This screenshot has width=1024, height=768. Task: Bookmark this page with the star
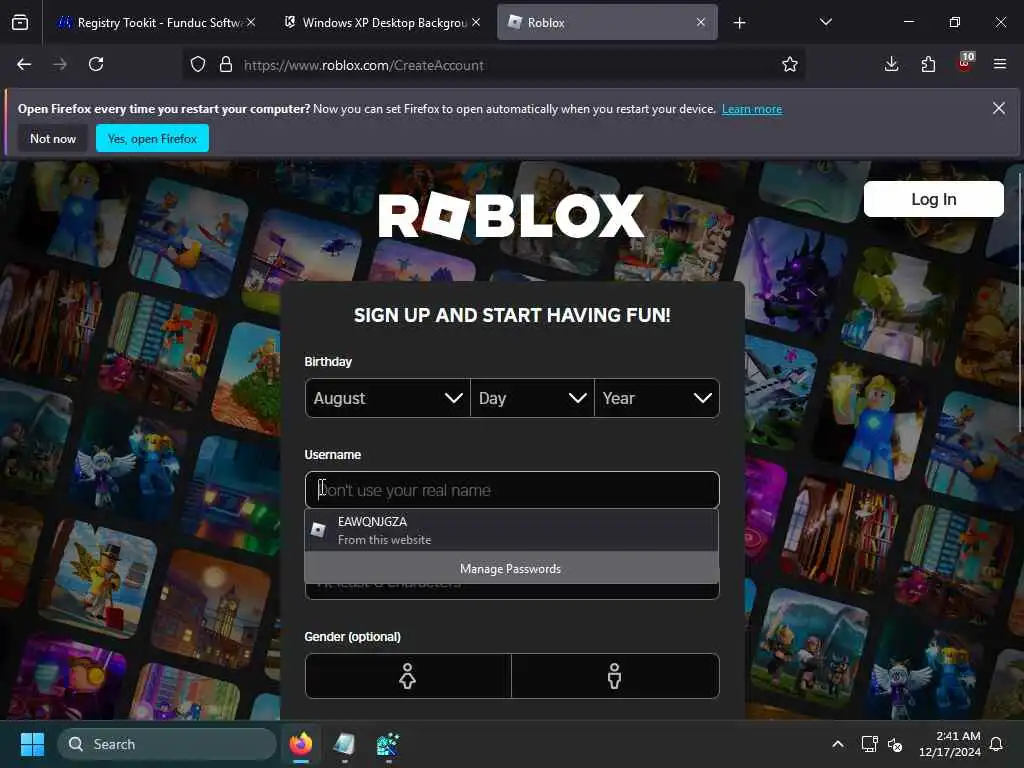(x=790, y=65)
